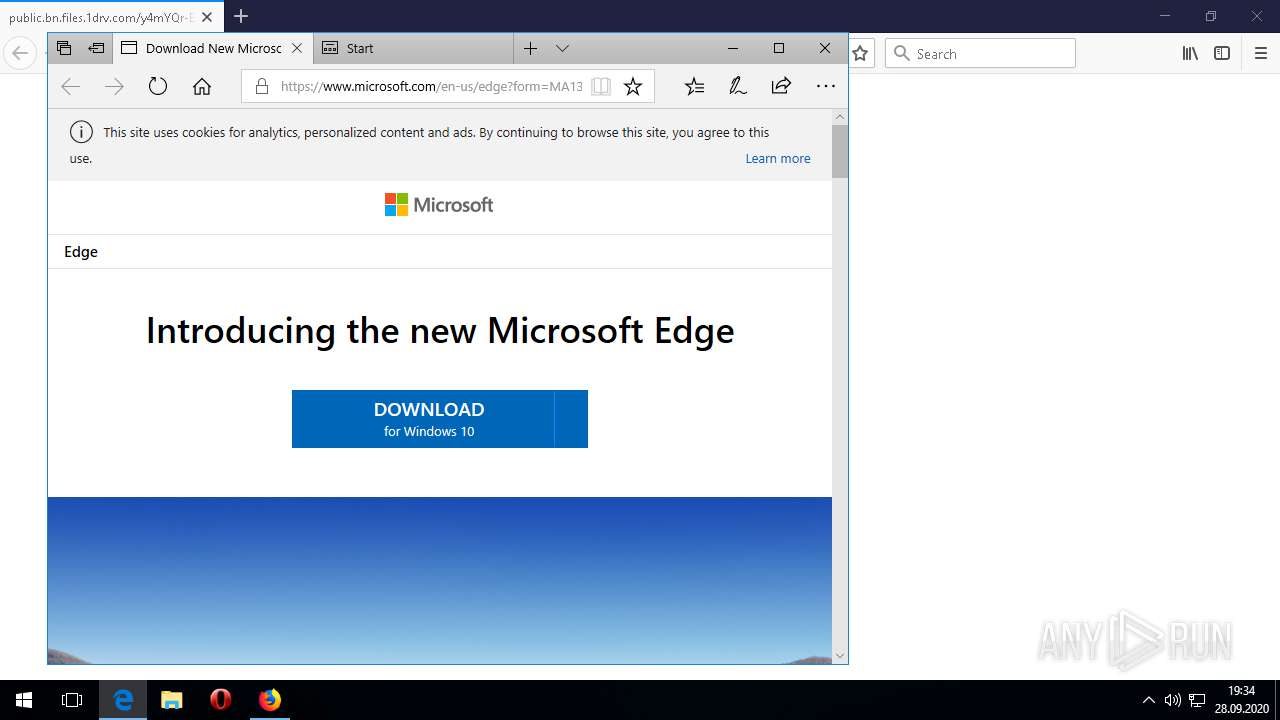Click the Learn more cookies link

(778, 158)
